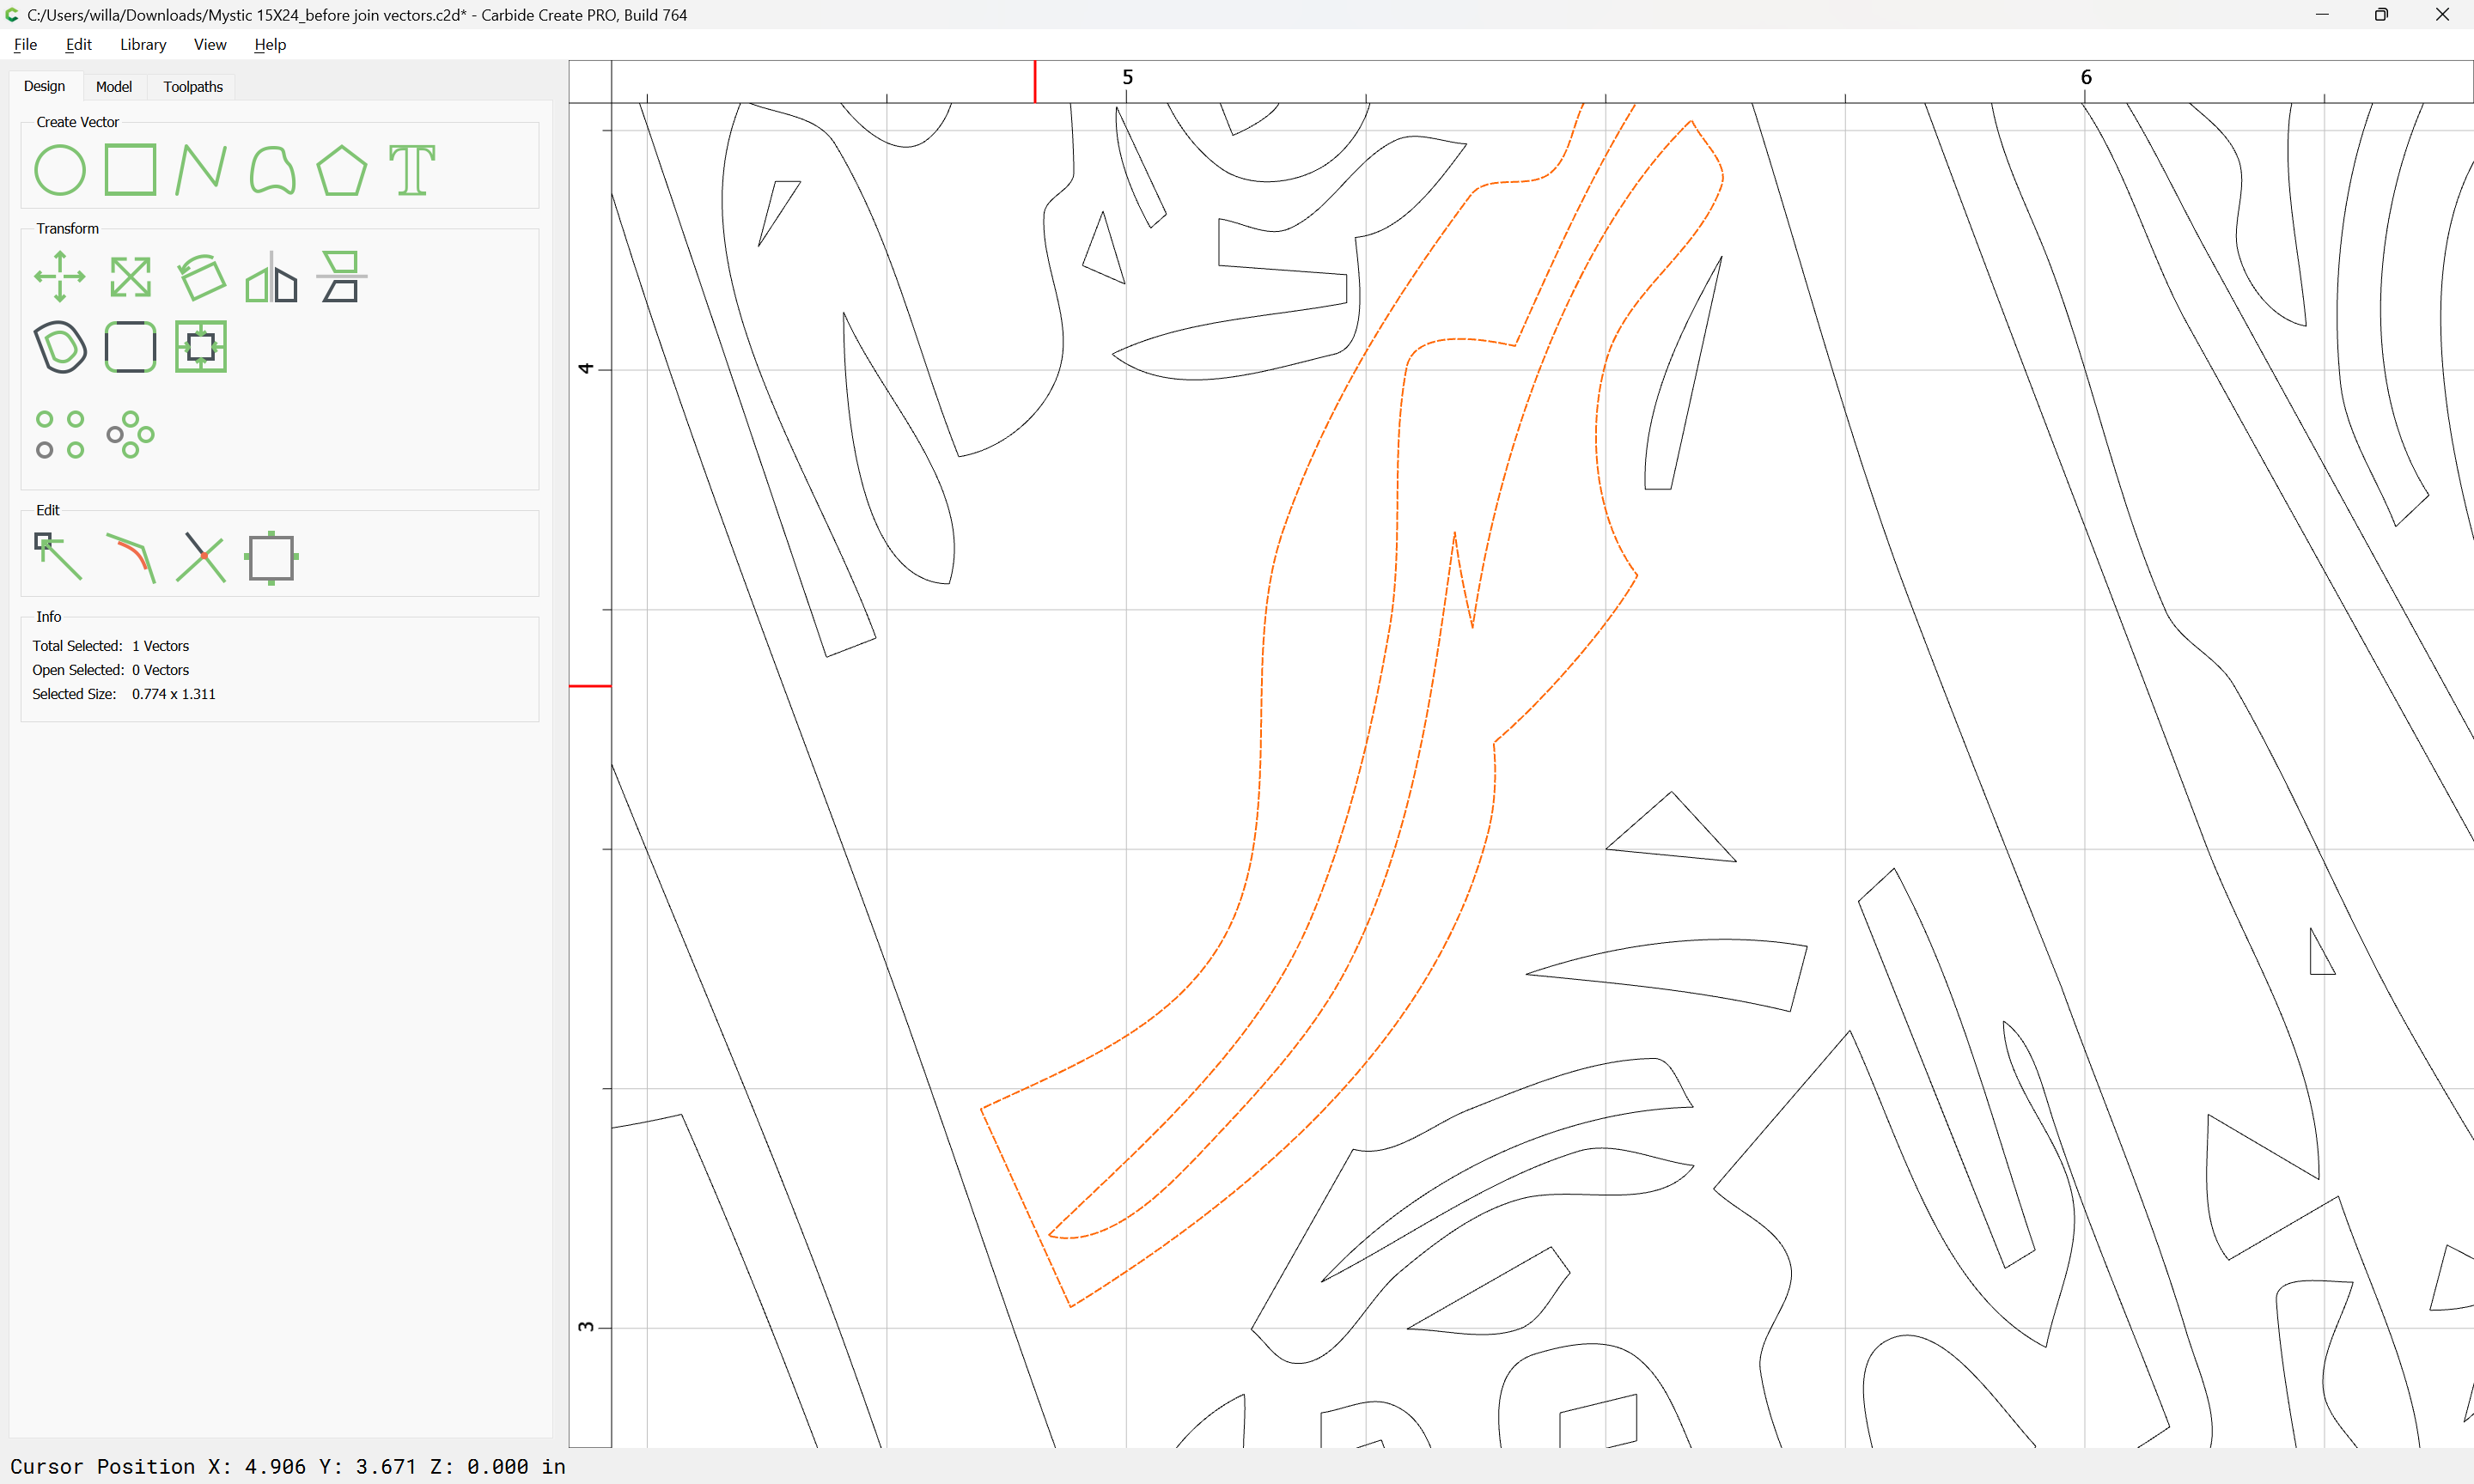The image size is (2474, 1484).
Task: Activate the Trim Vectors tool
Action: click(x=201, y=557)
